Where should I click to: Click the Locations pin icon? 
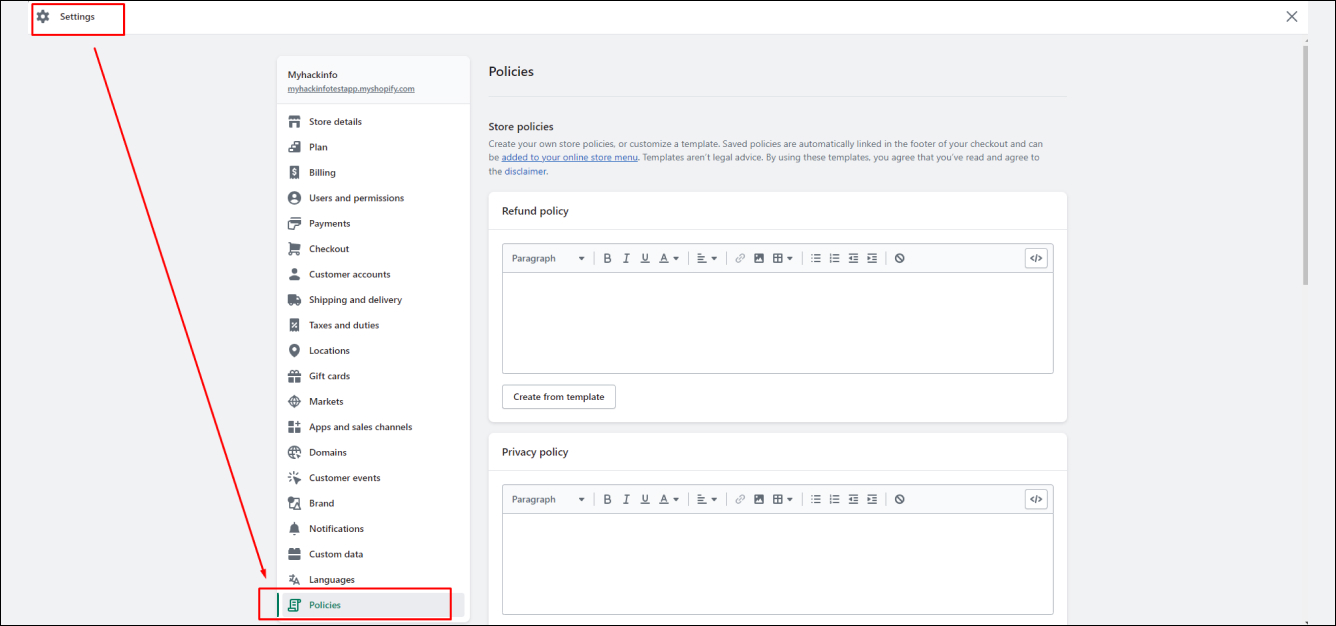coord(294,351)
